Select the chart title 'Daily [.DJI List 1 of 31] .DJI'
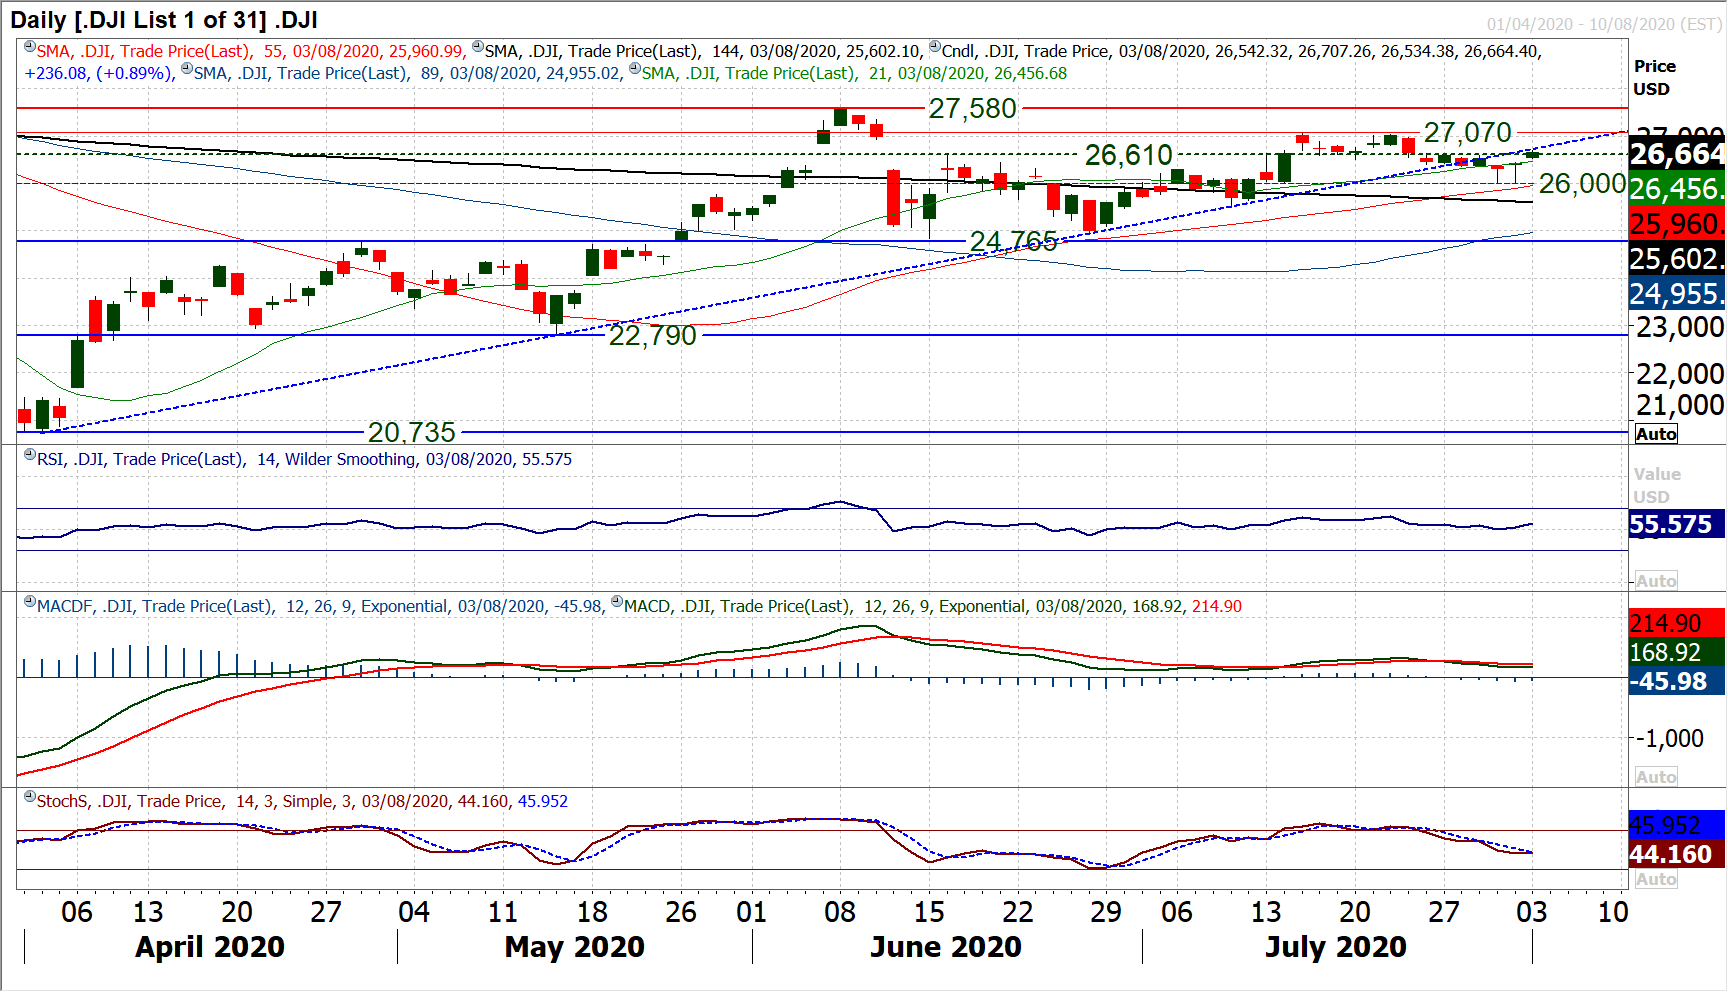The width and height of the screenshot is (1728, 992). point(164,19)
